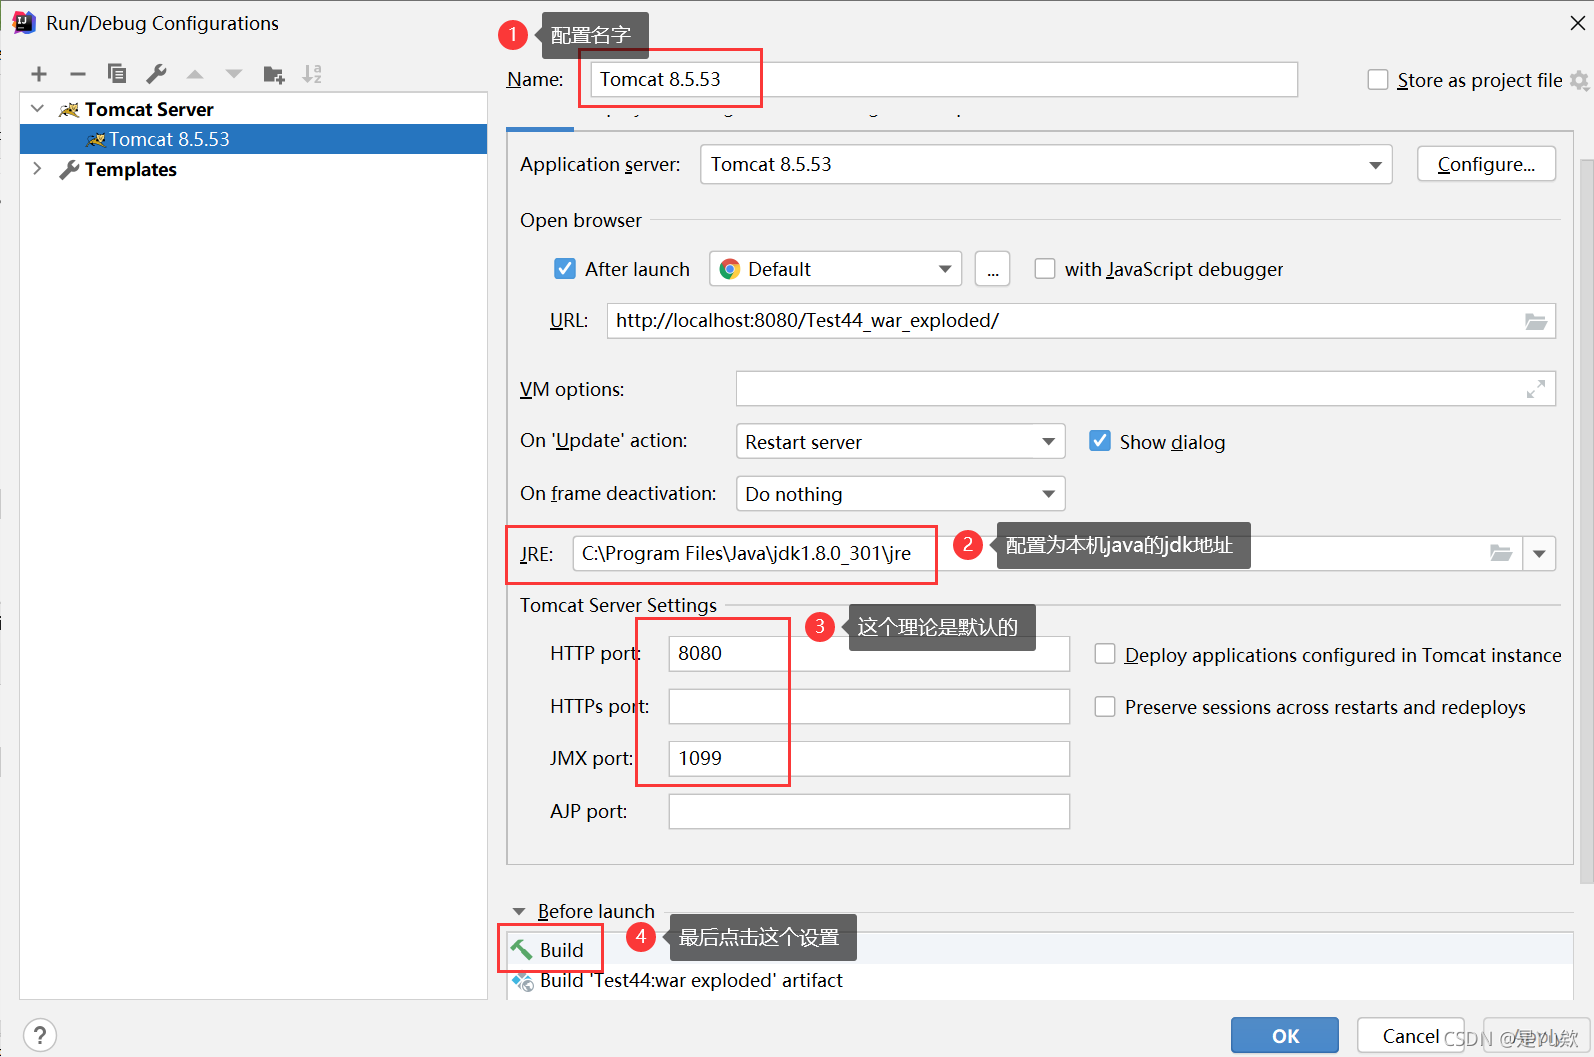Check Preserve sessions across restarts and redeploys
The height and width of the screenshot is (1057, 1594).
click(x=1105, y=707)
